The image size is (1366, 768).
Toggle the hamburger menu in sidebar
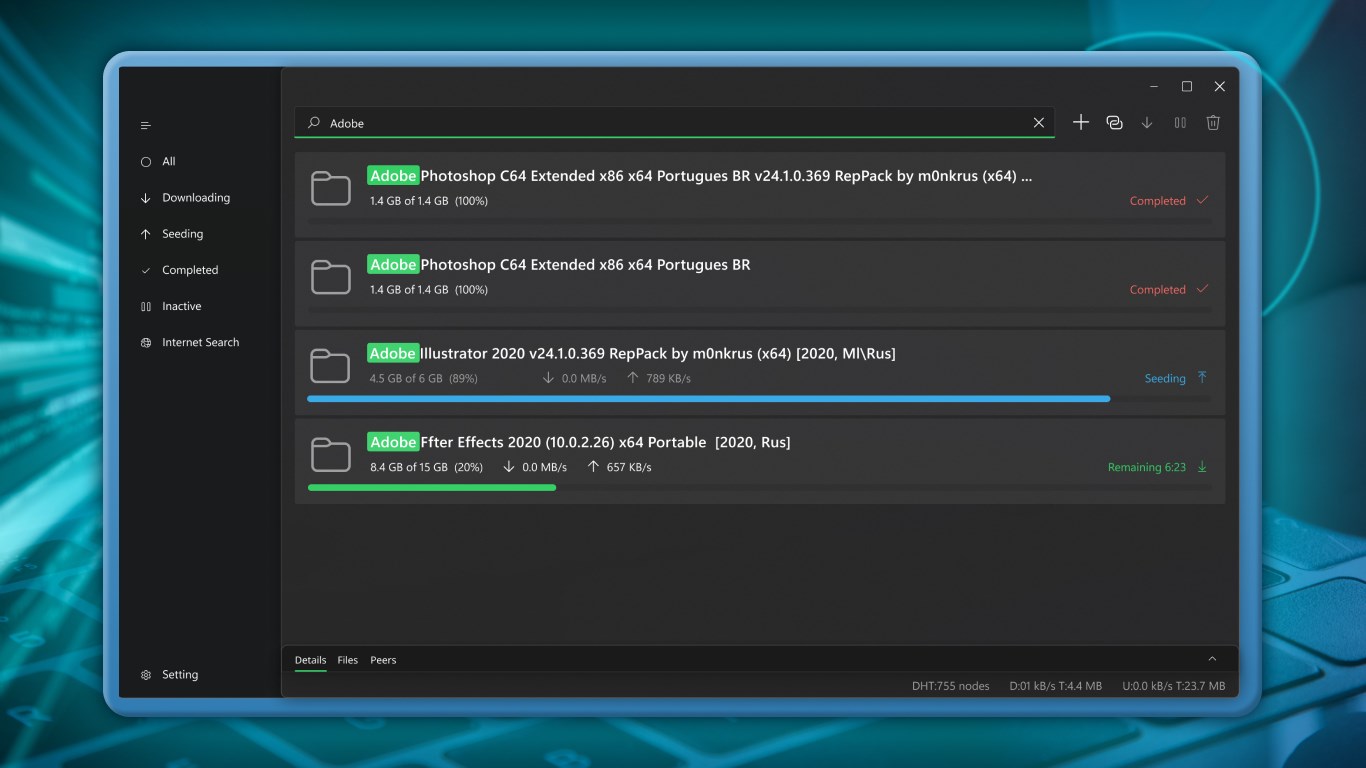click(x=146, y=125)
